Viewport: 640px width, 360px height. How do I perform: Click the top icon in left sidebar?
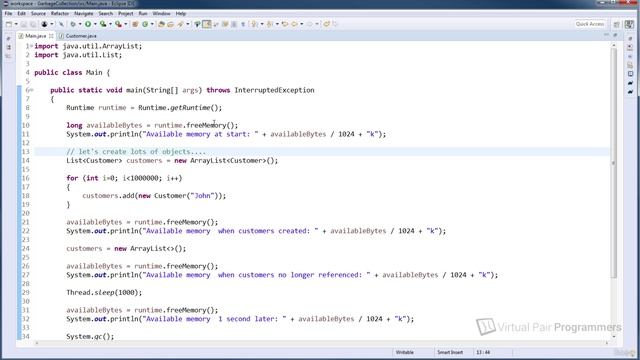pos(9,38)
